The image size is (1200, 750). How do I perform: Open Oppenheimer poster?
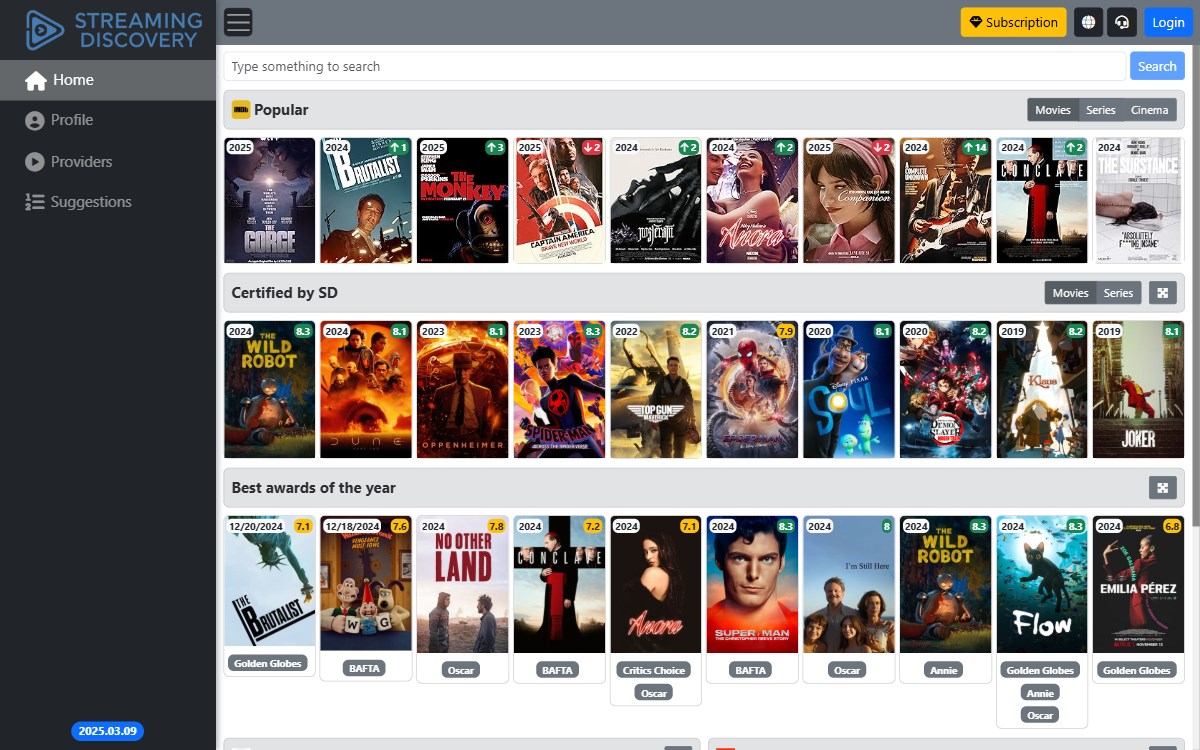pos(463,390)
